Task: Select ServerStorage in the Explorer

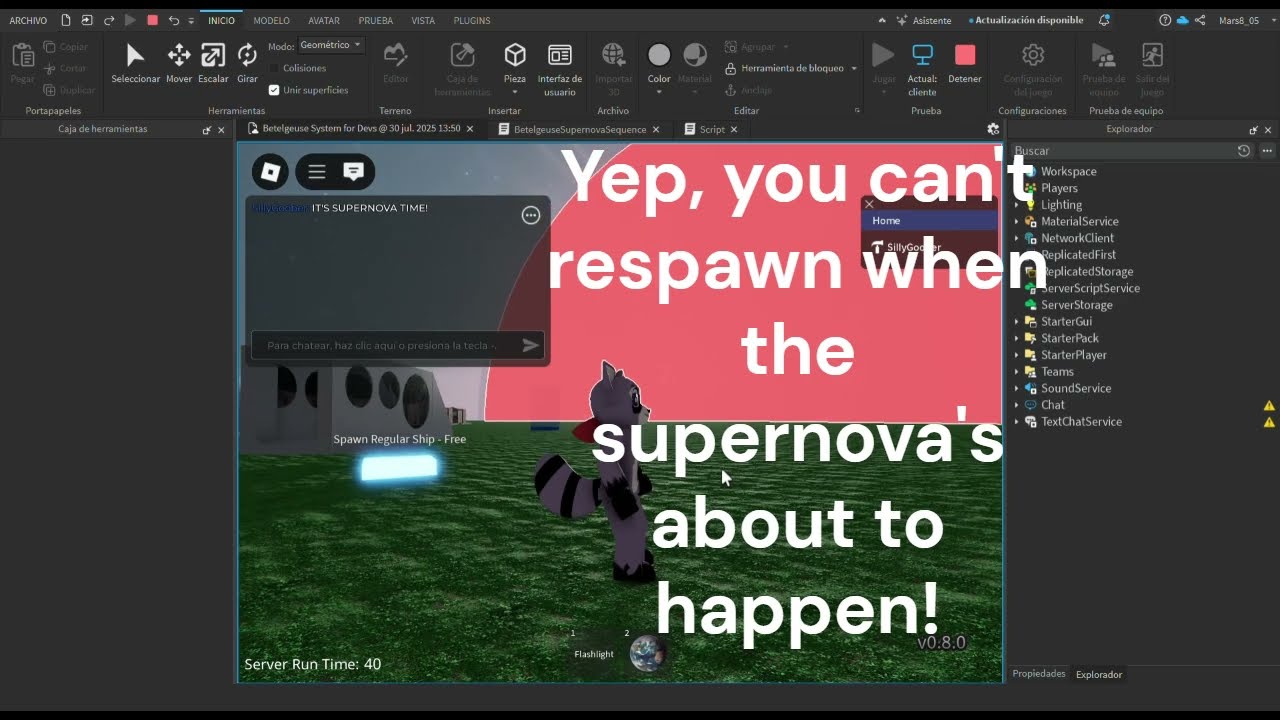Action: 1076,305
